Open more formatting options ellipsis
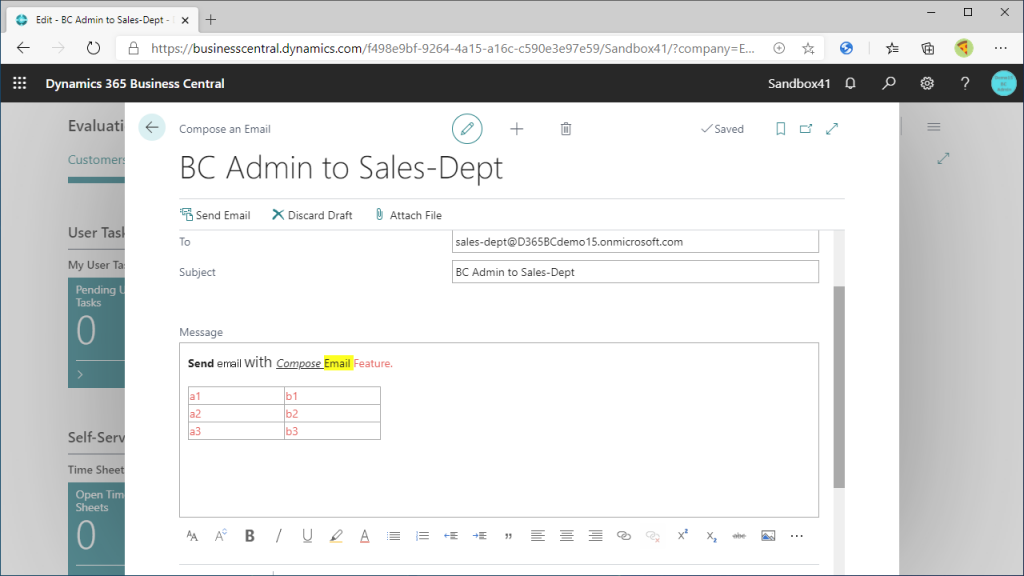The width and height of the screenshot is (1024, 576). 797,536
